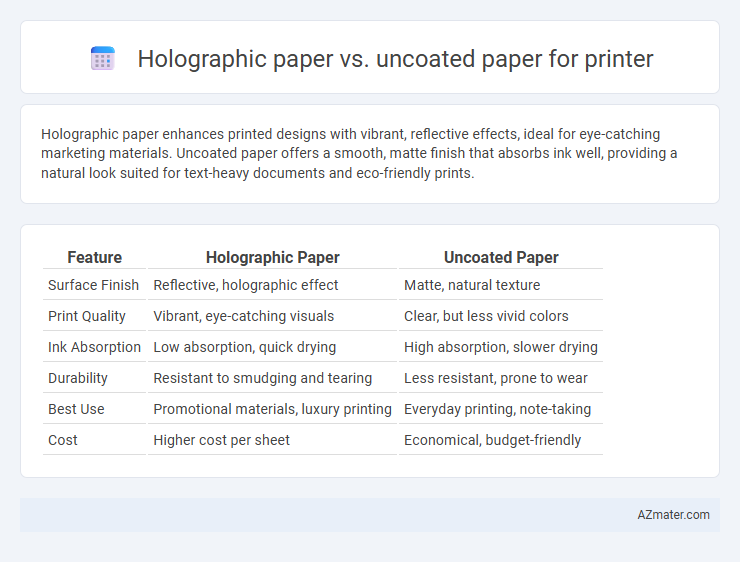Click the title 'Holographic paper vs. uncoated paper for printer'
This screenshot has width=740, height=562.
[x=395, y=59]
